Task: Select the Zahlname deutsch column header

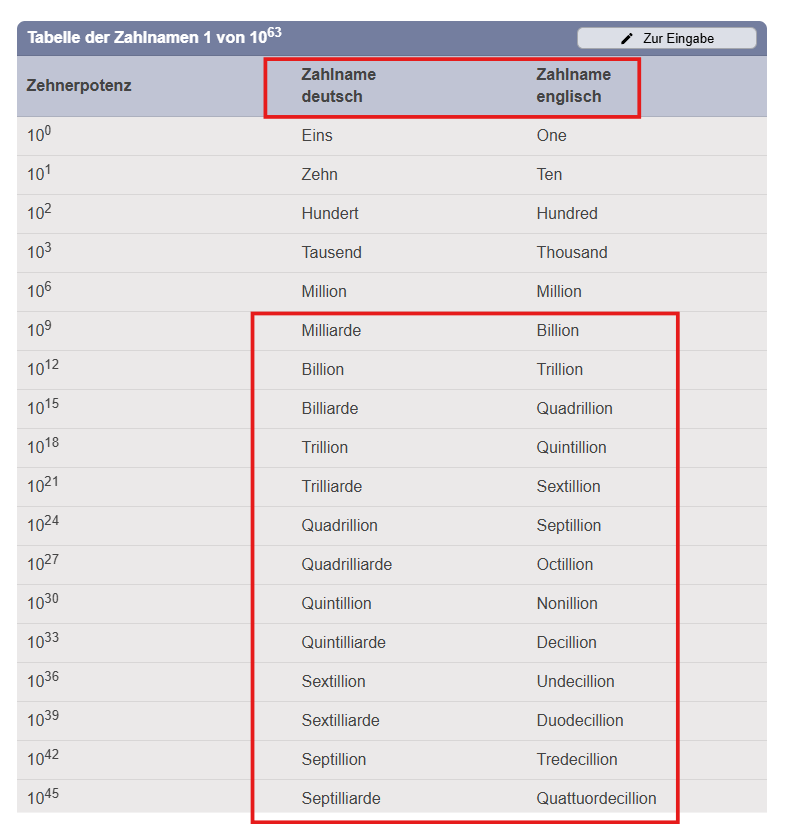Action: (x=338, y=85)
